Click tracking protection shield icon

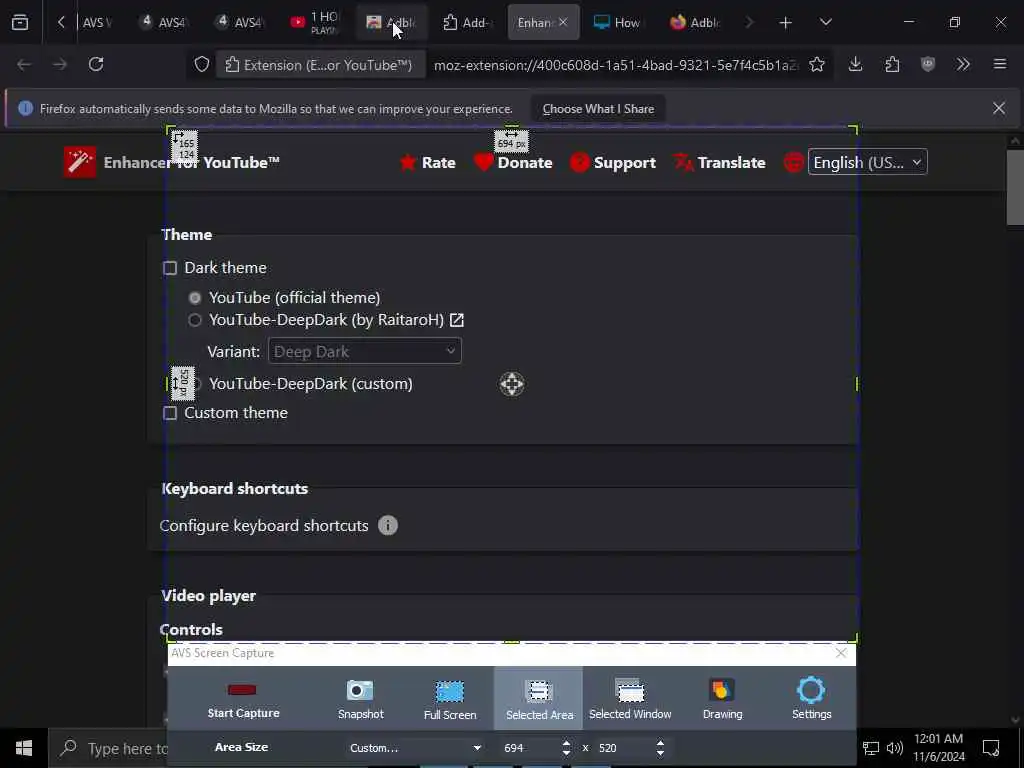[x=202, y=65]
